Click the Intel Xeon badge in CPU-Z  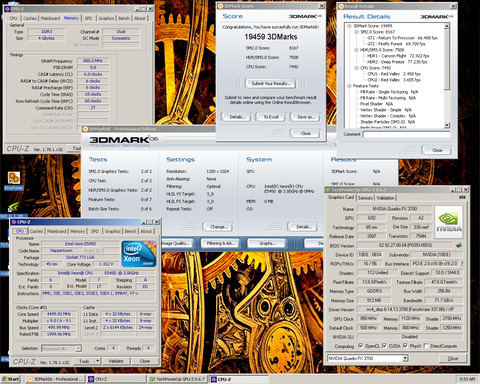[139, 254]
